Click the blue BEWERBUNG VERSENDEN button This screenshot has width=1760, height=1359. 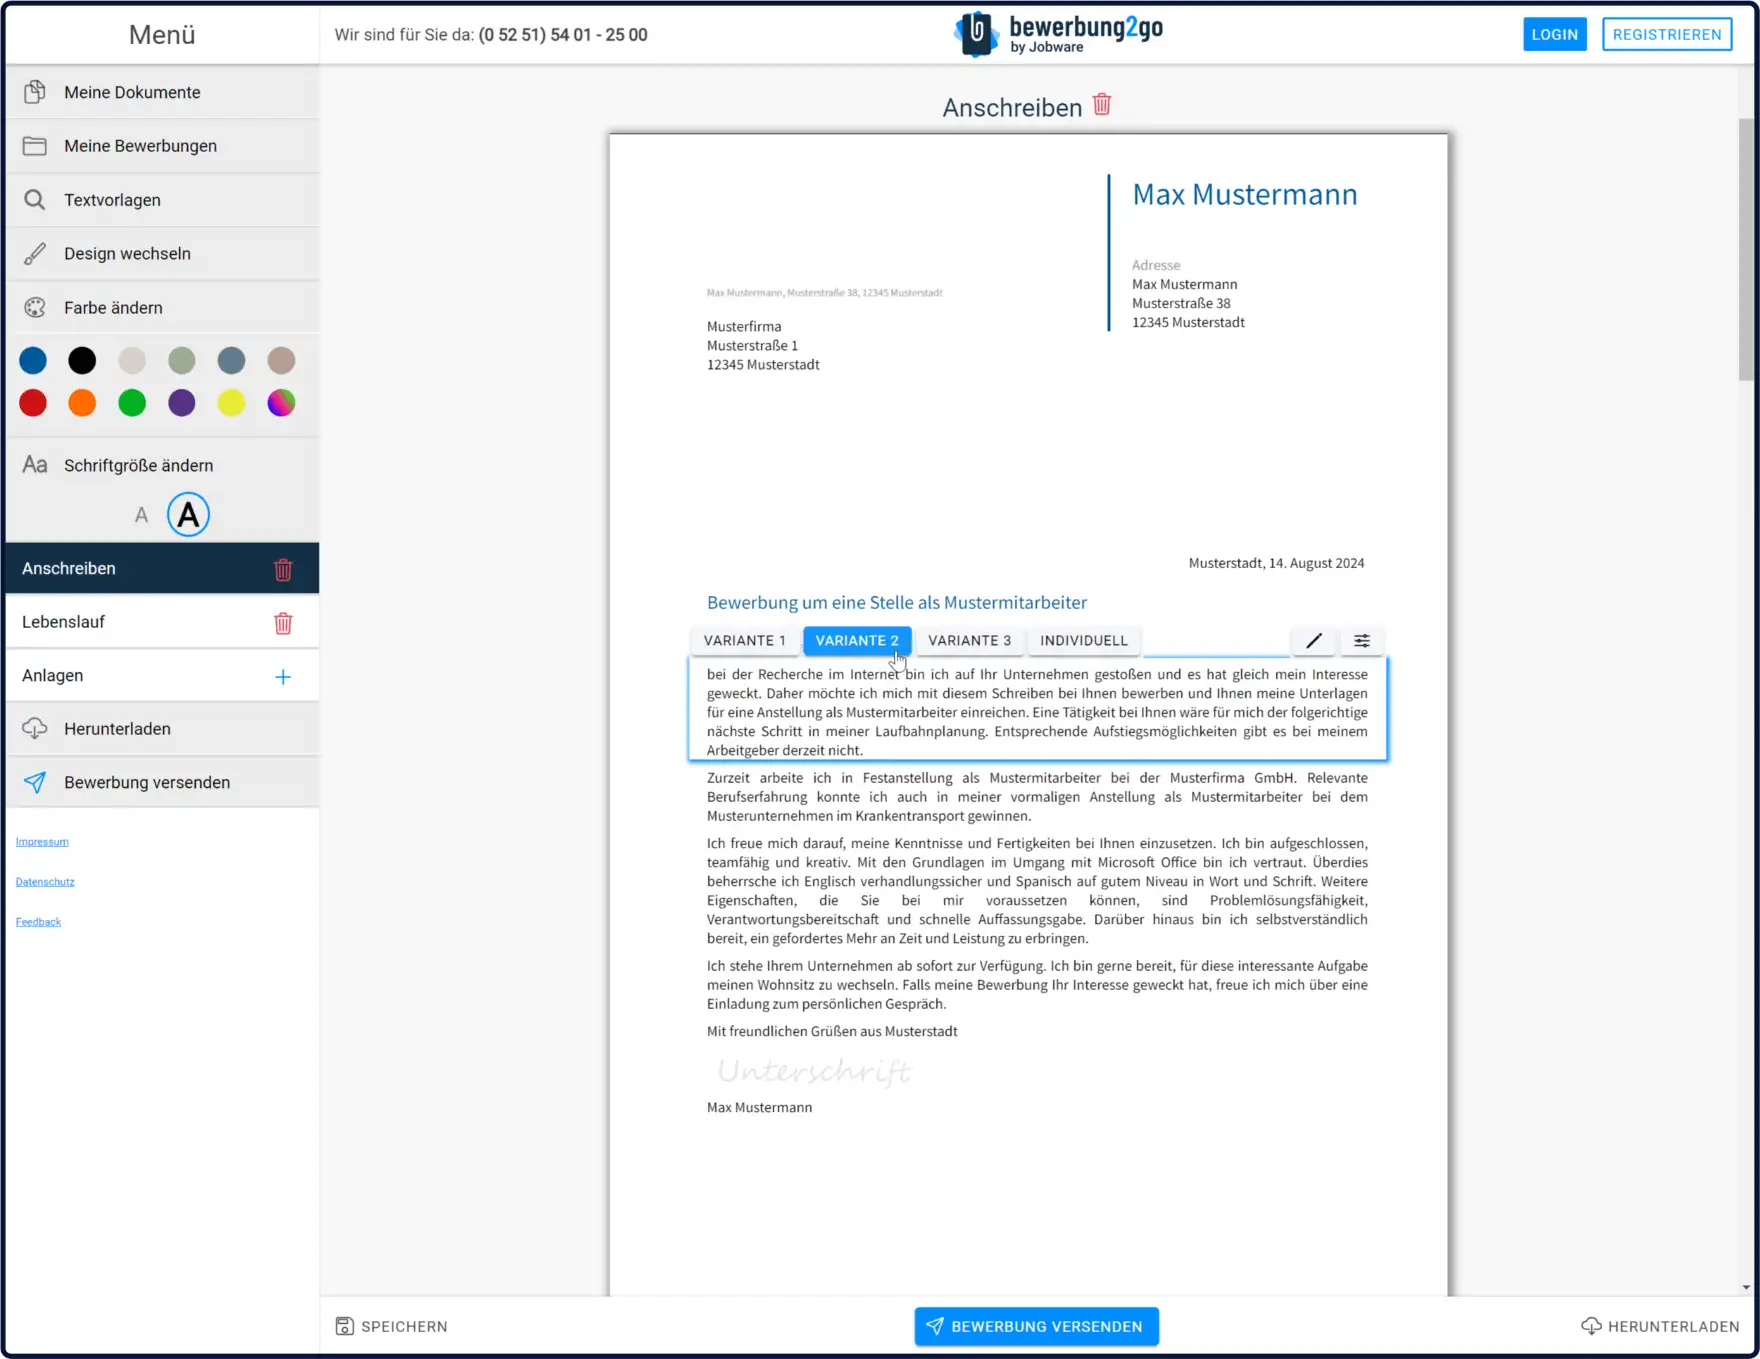tap(1036, 1326)
